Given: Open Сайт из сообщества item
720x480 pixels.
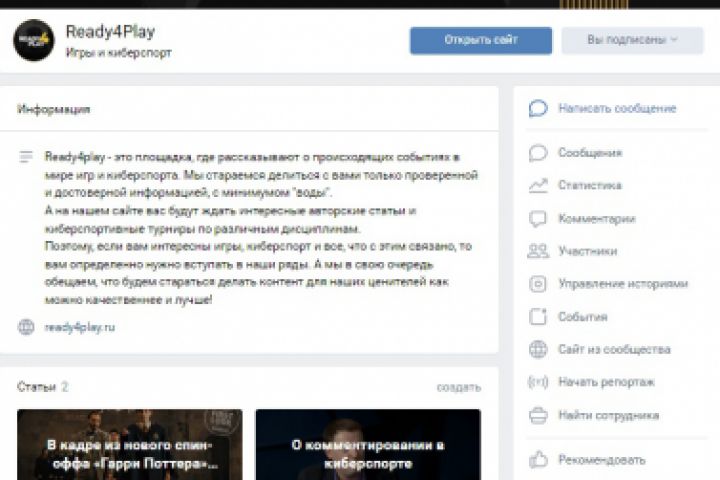Looking at the screenshot, I should pyautogui.click(x=614, y=349).
